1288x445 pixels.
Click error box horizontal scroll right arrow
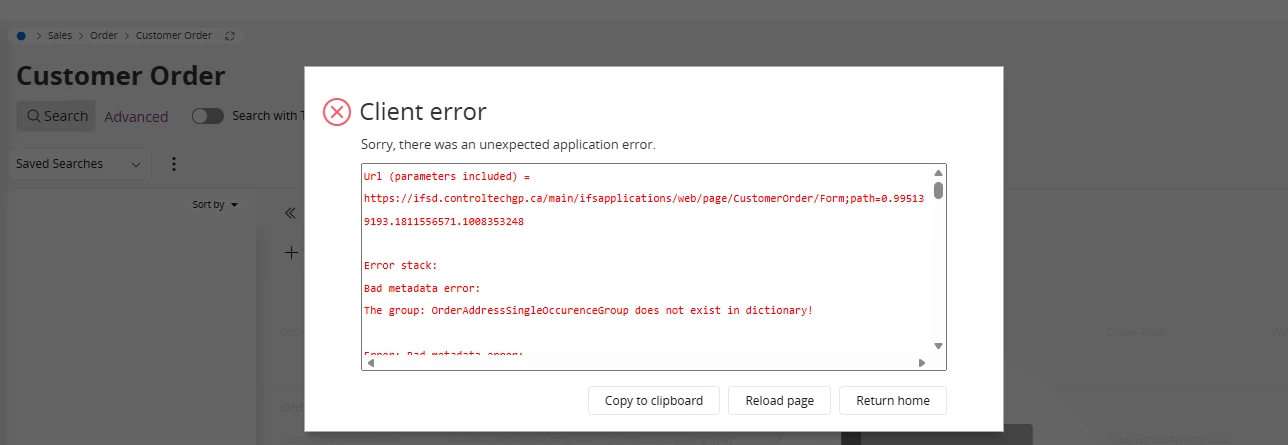click(x=922, y=362)
